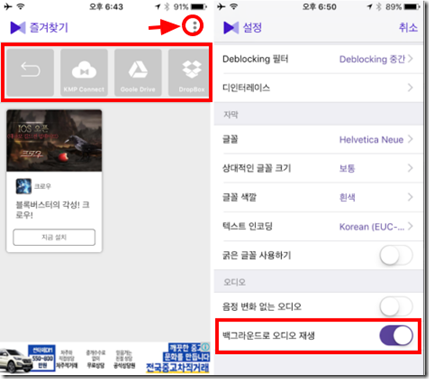
Task: Tap 상대적인 글꼴 크기 label
Action: click(257, 168)
